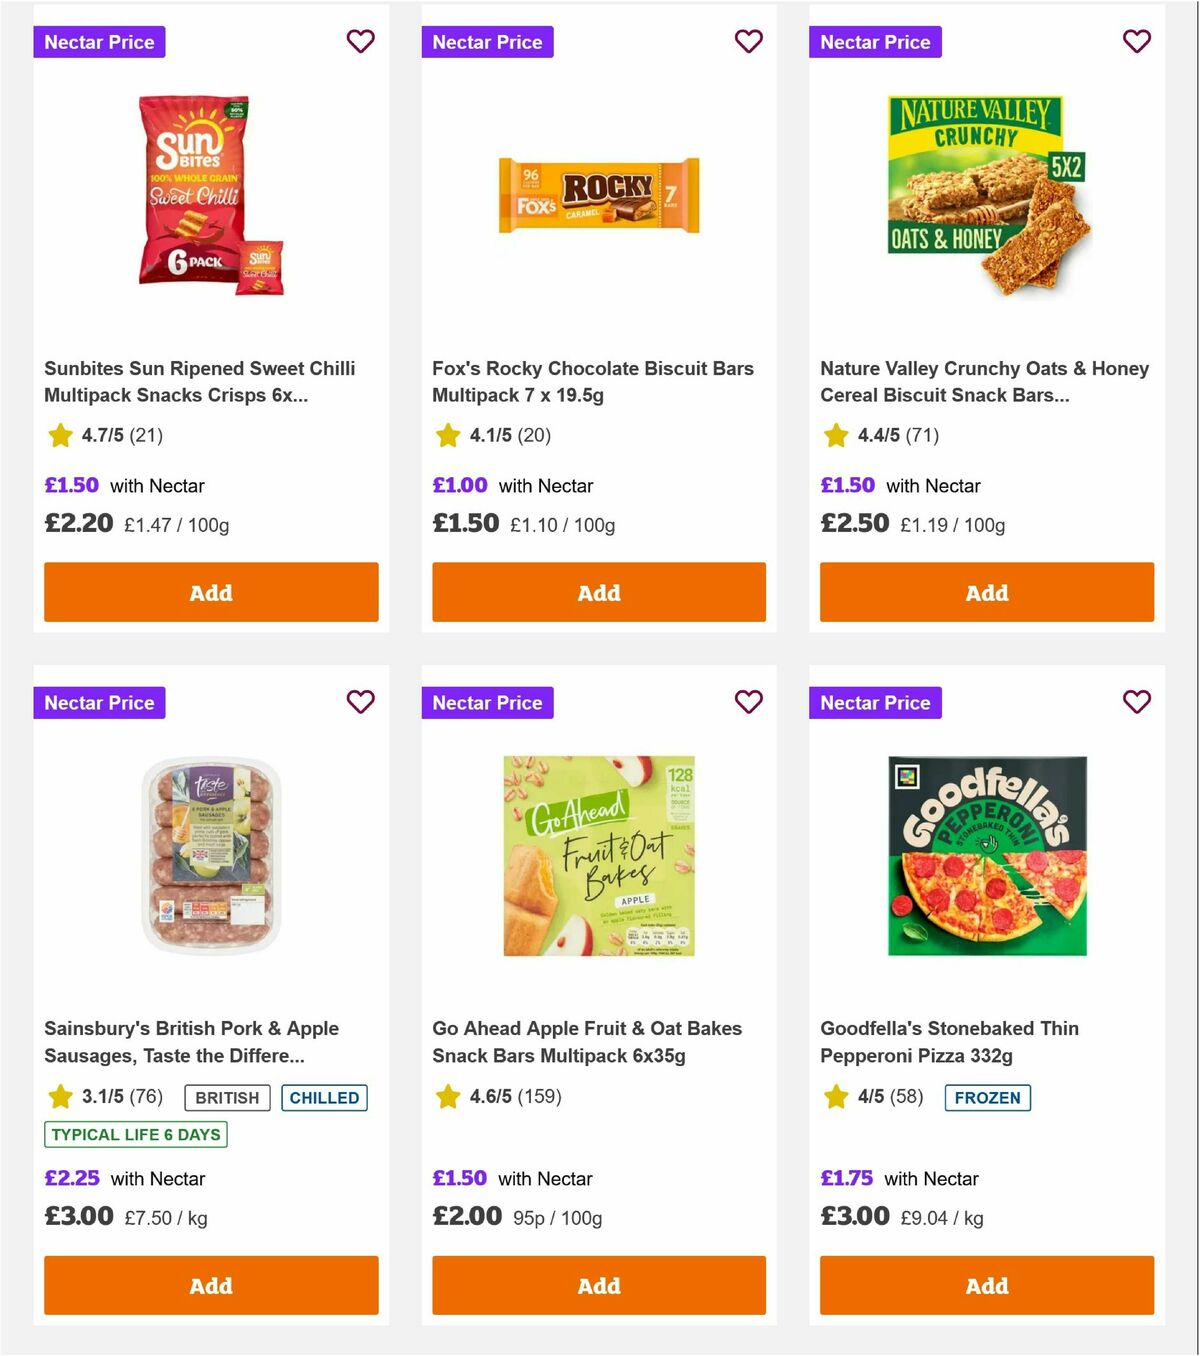Click the star beside Goodfella's 4/5 rating

coord(834,1096)
